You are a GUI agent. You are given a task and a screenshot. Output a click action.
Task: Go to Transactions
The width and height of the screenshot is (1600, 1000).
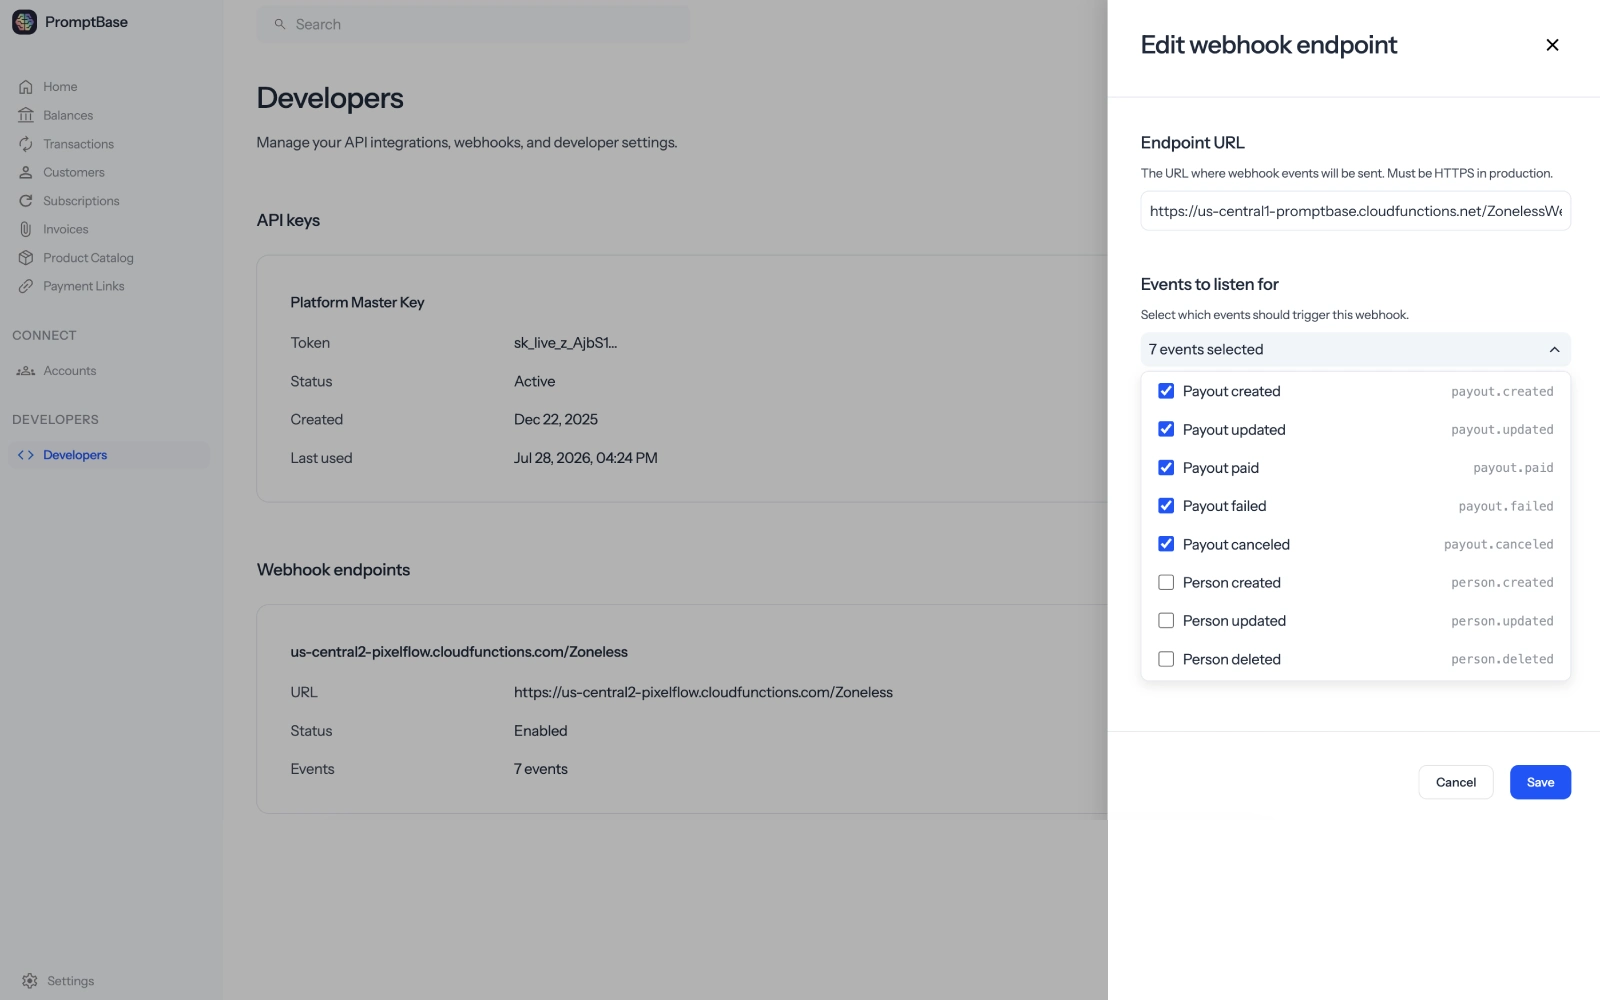pos(78,144)
